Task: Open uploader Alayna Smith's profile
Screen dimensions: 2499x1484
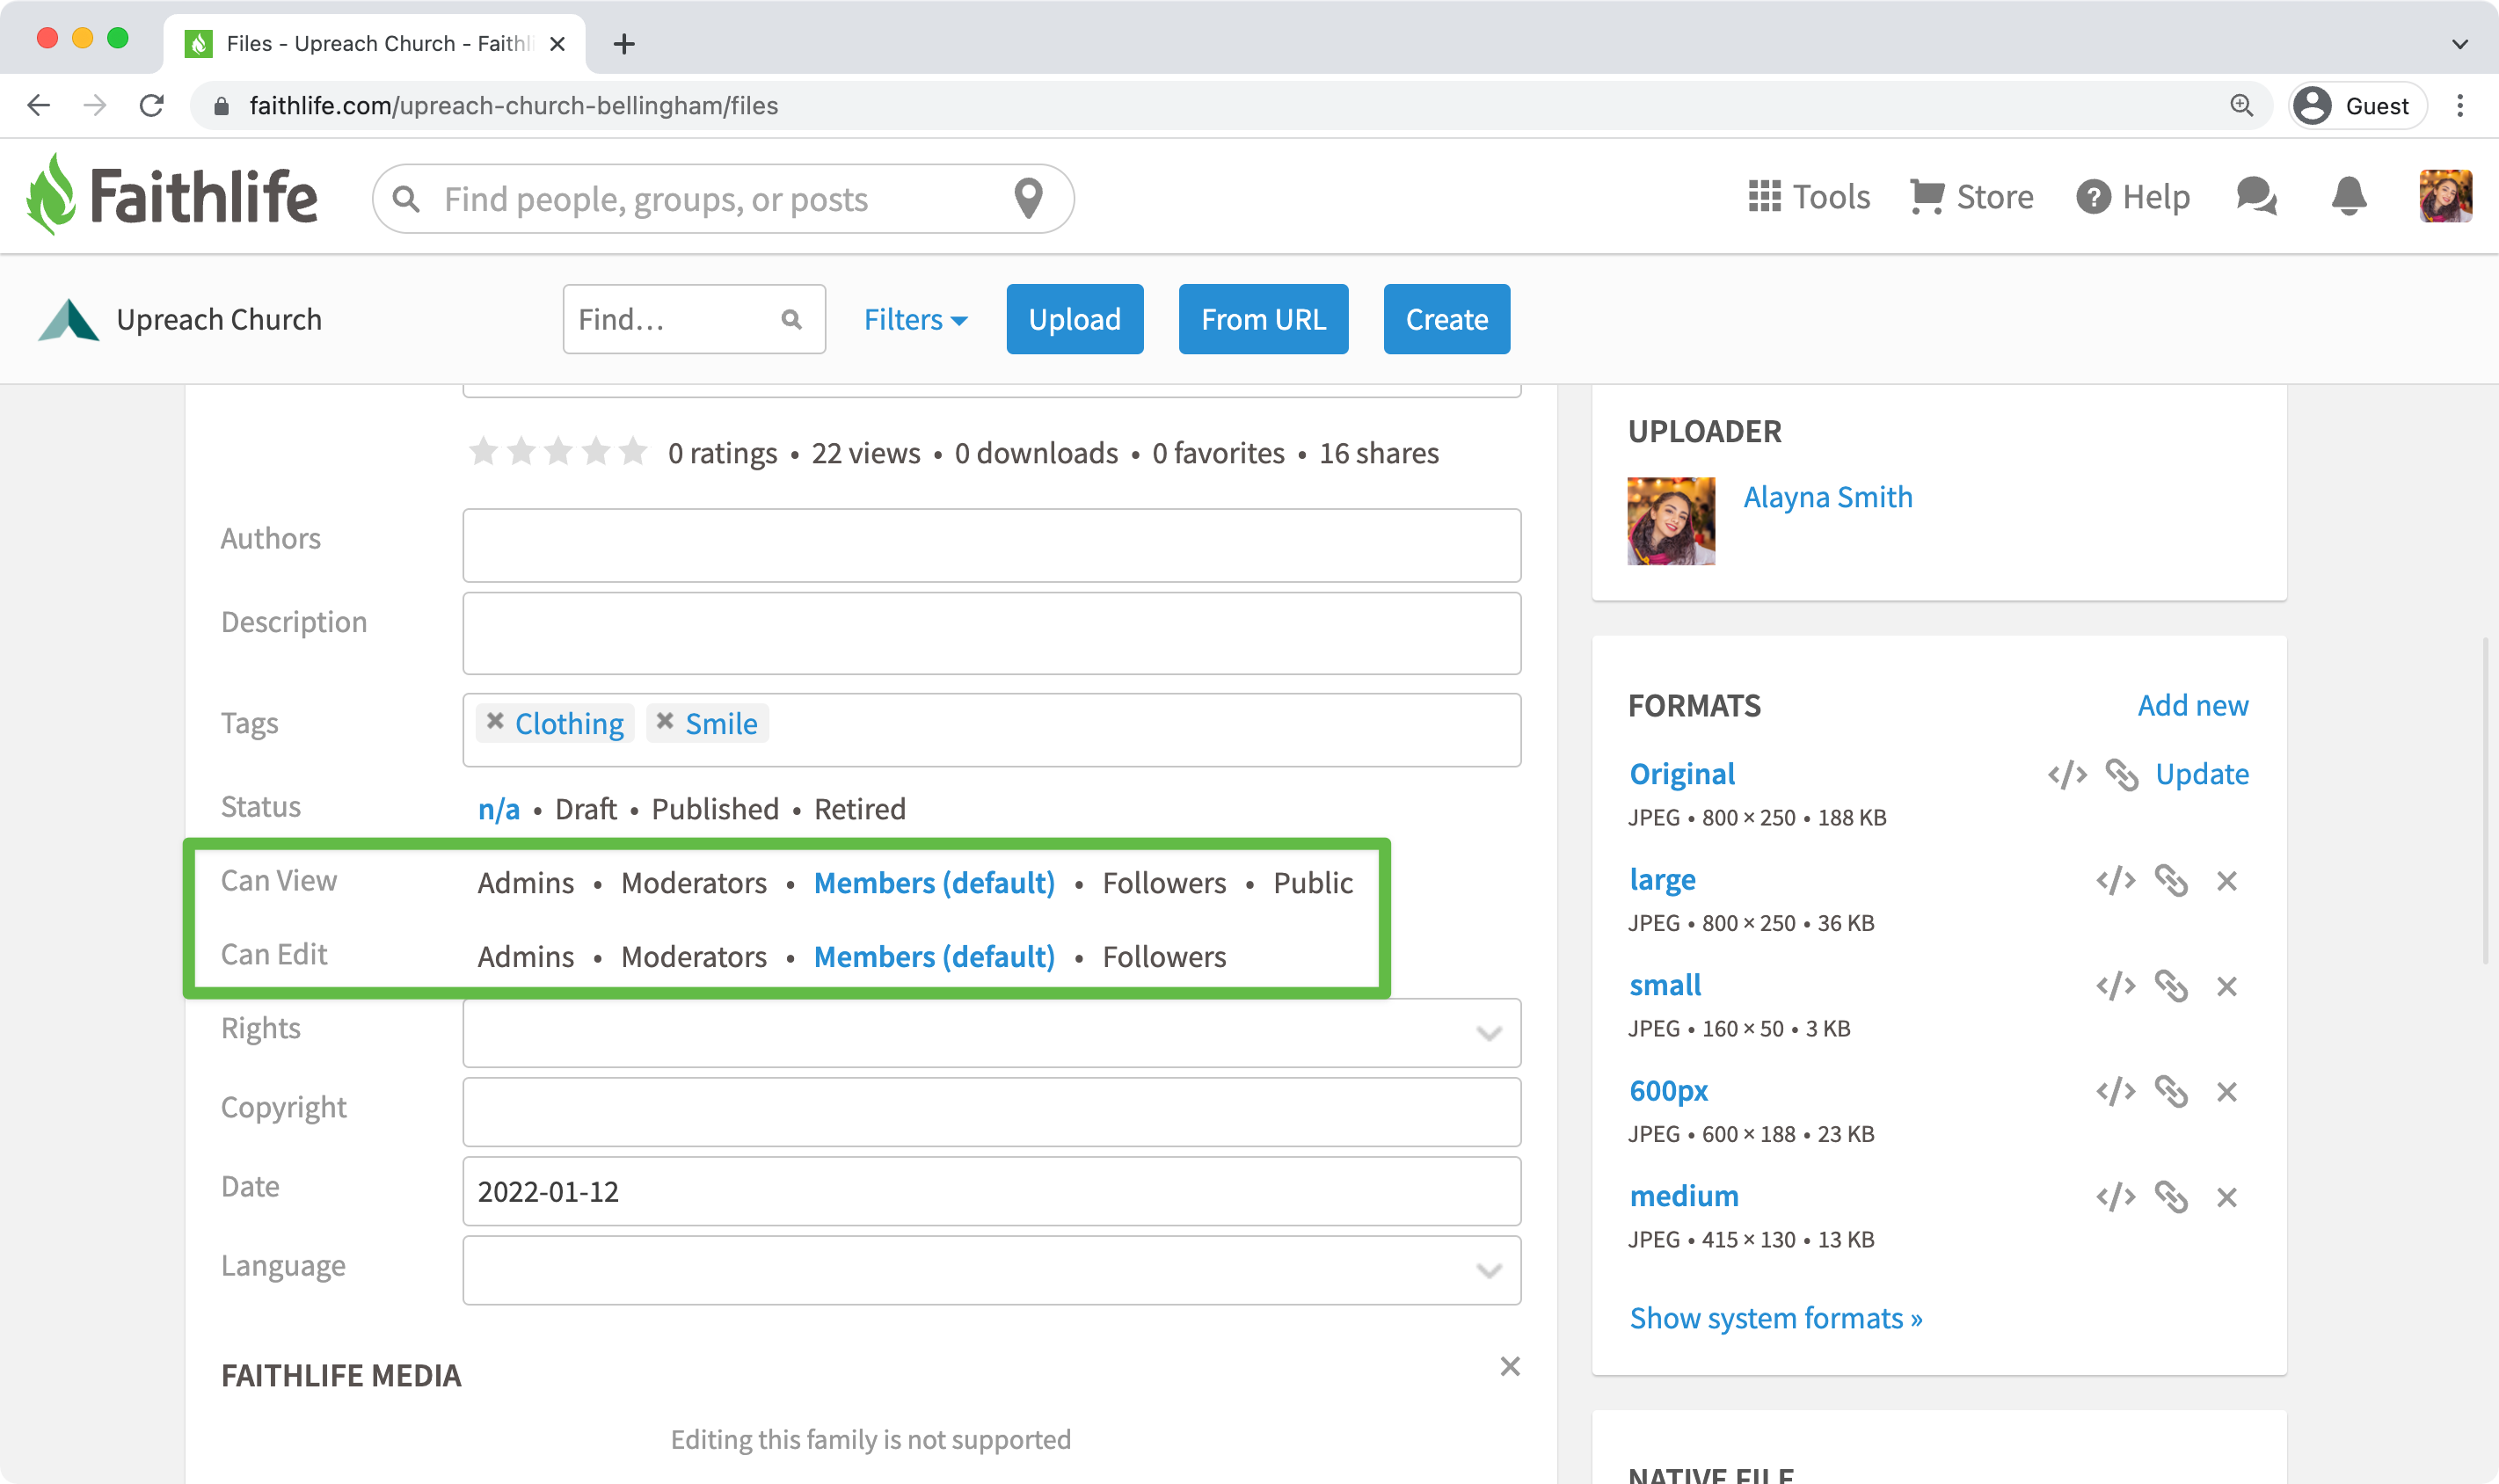Action: coord(1827,496)
